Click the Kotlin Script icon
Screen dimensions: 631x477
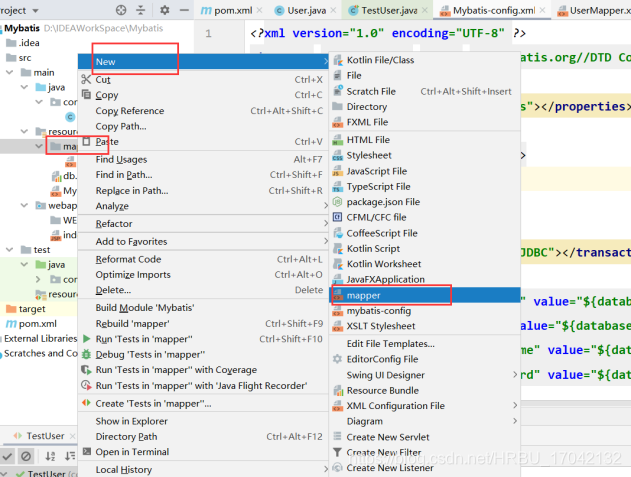[x=338, y=249]
